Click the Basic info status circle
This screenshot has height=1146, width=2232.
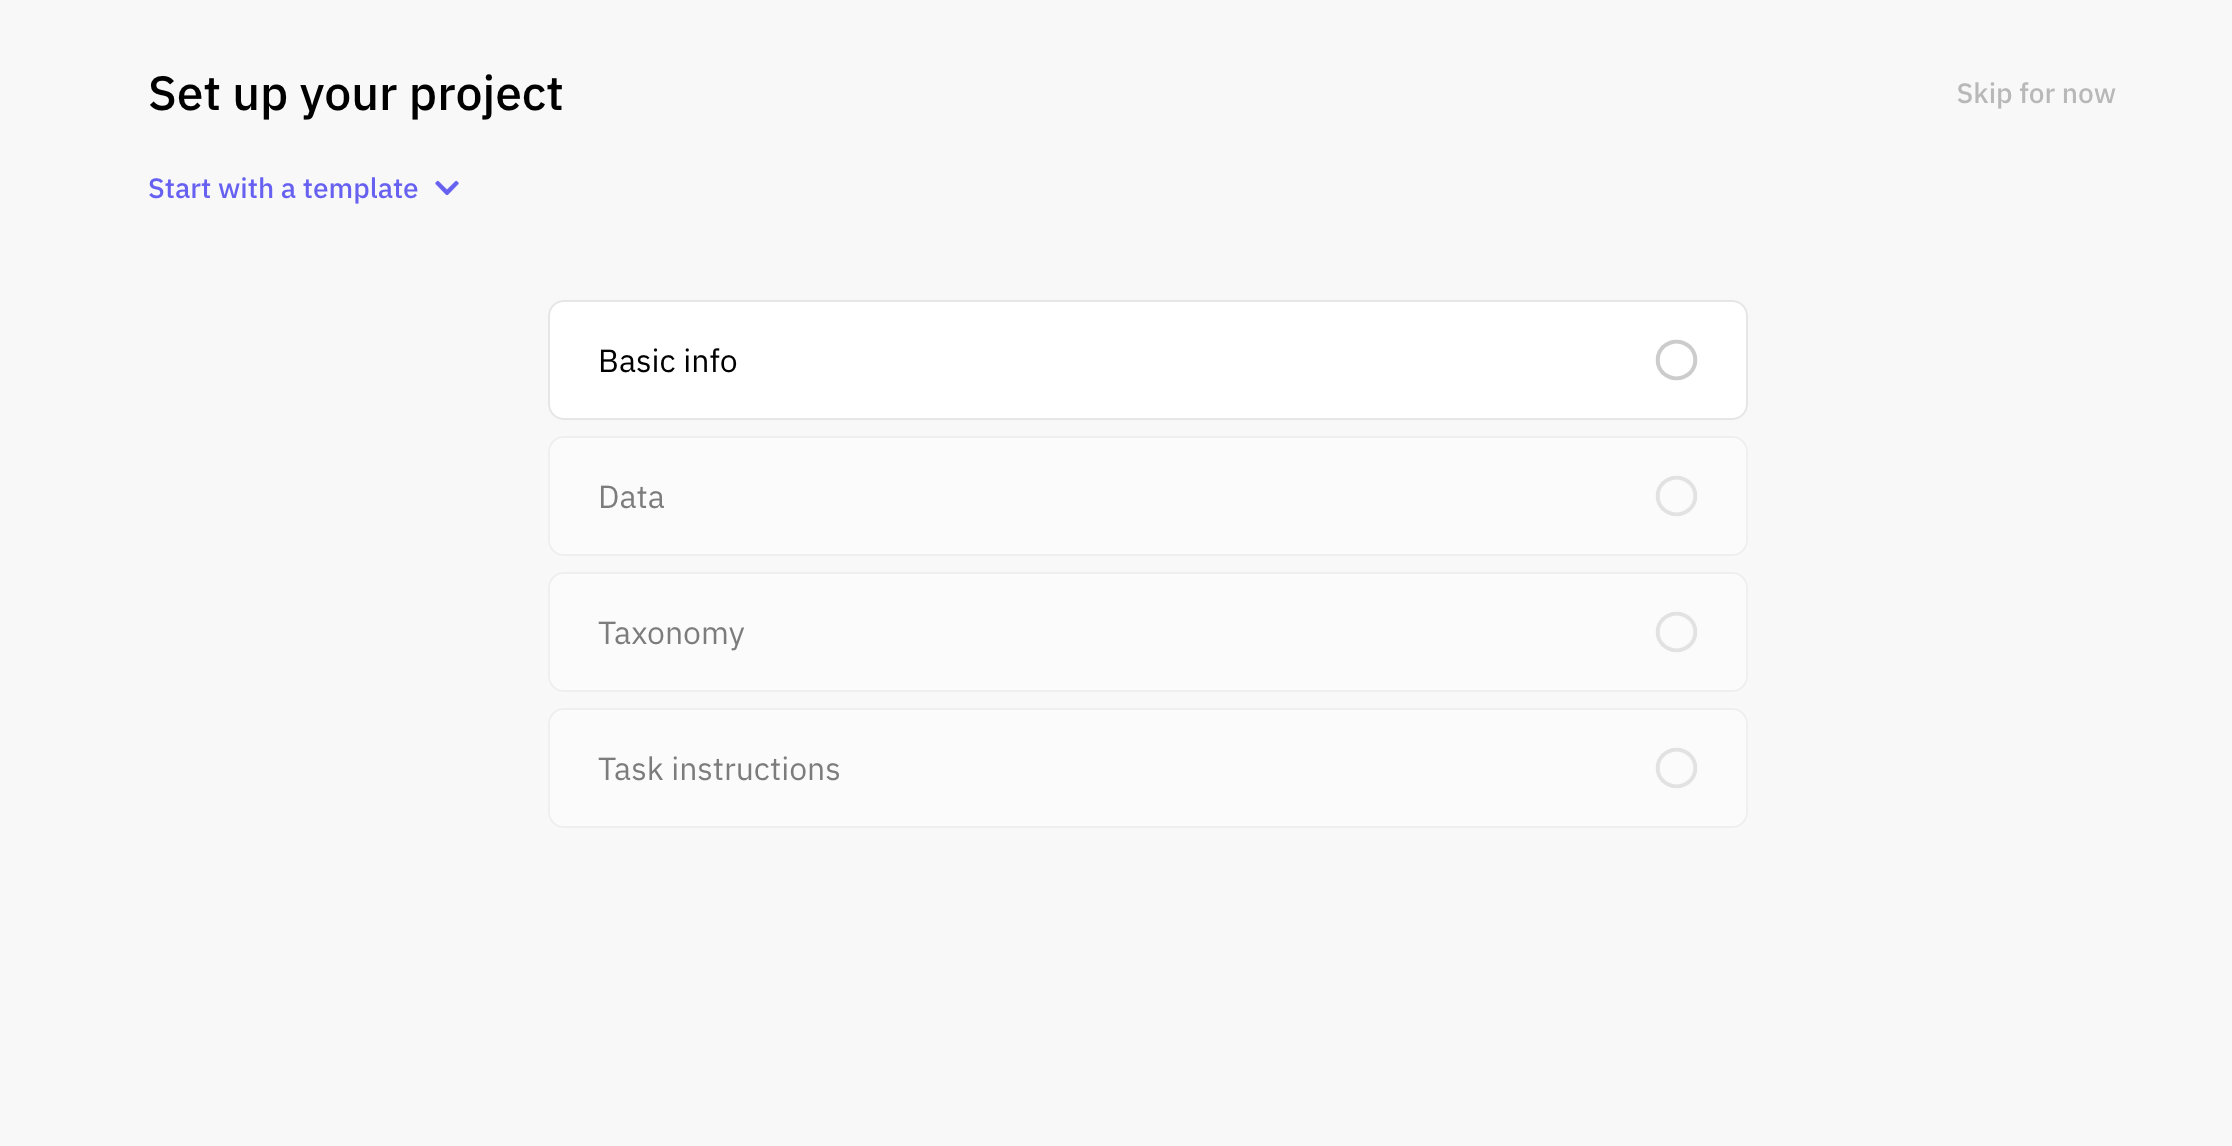(1676, 360)
